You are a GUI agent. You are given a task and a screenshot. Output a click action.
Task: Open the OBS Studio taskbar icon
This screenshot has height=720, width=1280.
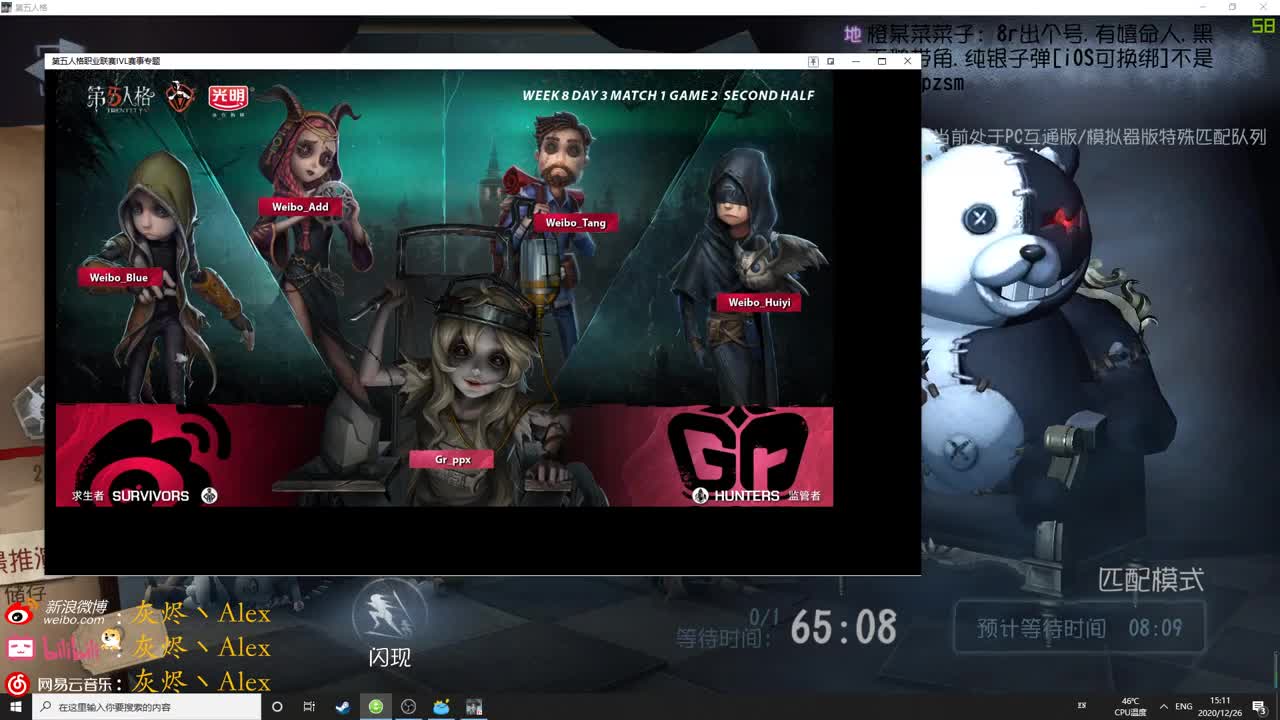pyautogui.click(x=408, y=707)
